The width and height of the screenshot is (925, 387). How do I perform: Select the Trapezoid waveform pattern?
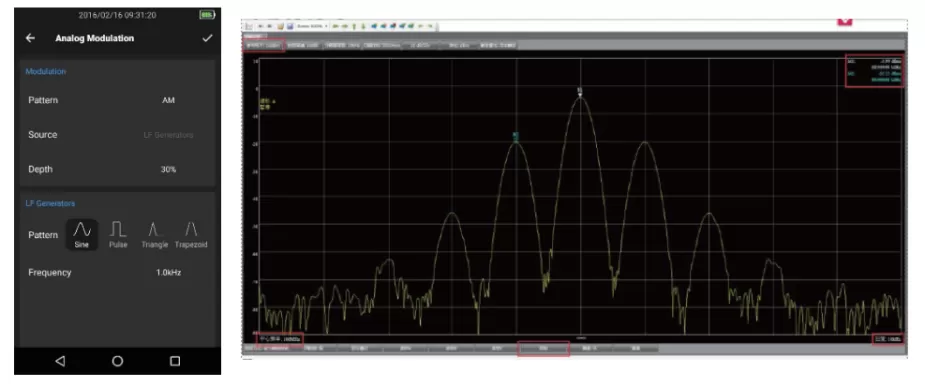tap(191, 234)
